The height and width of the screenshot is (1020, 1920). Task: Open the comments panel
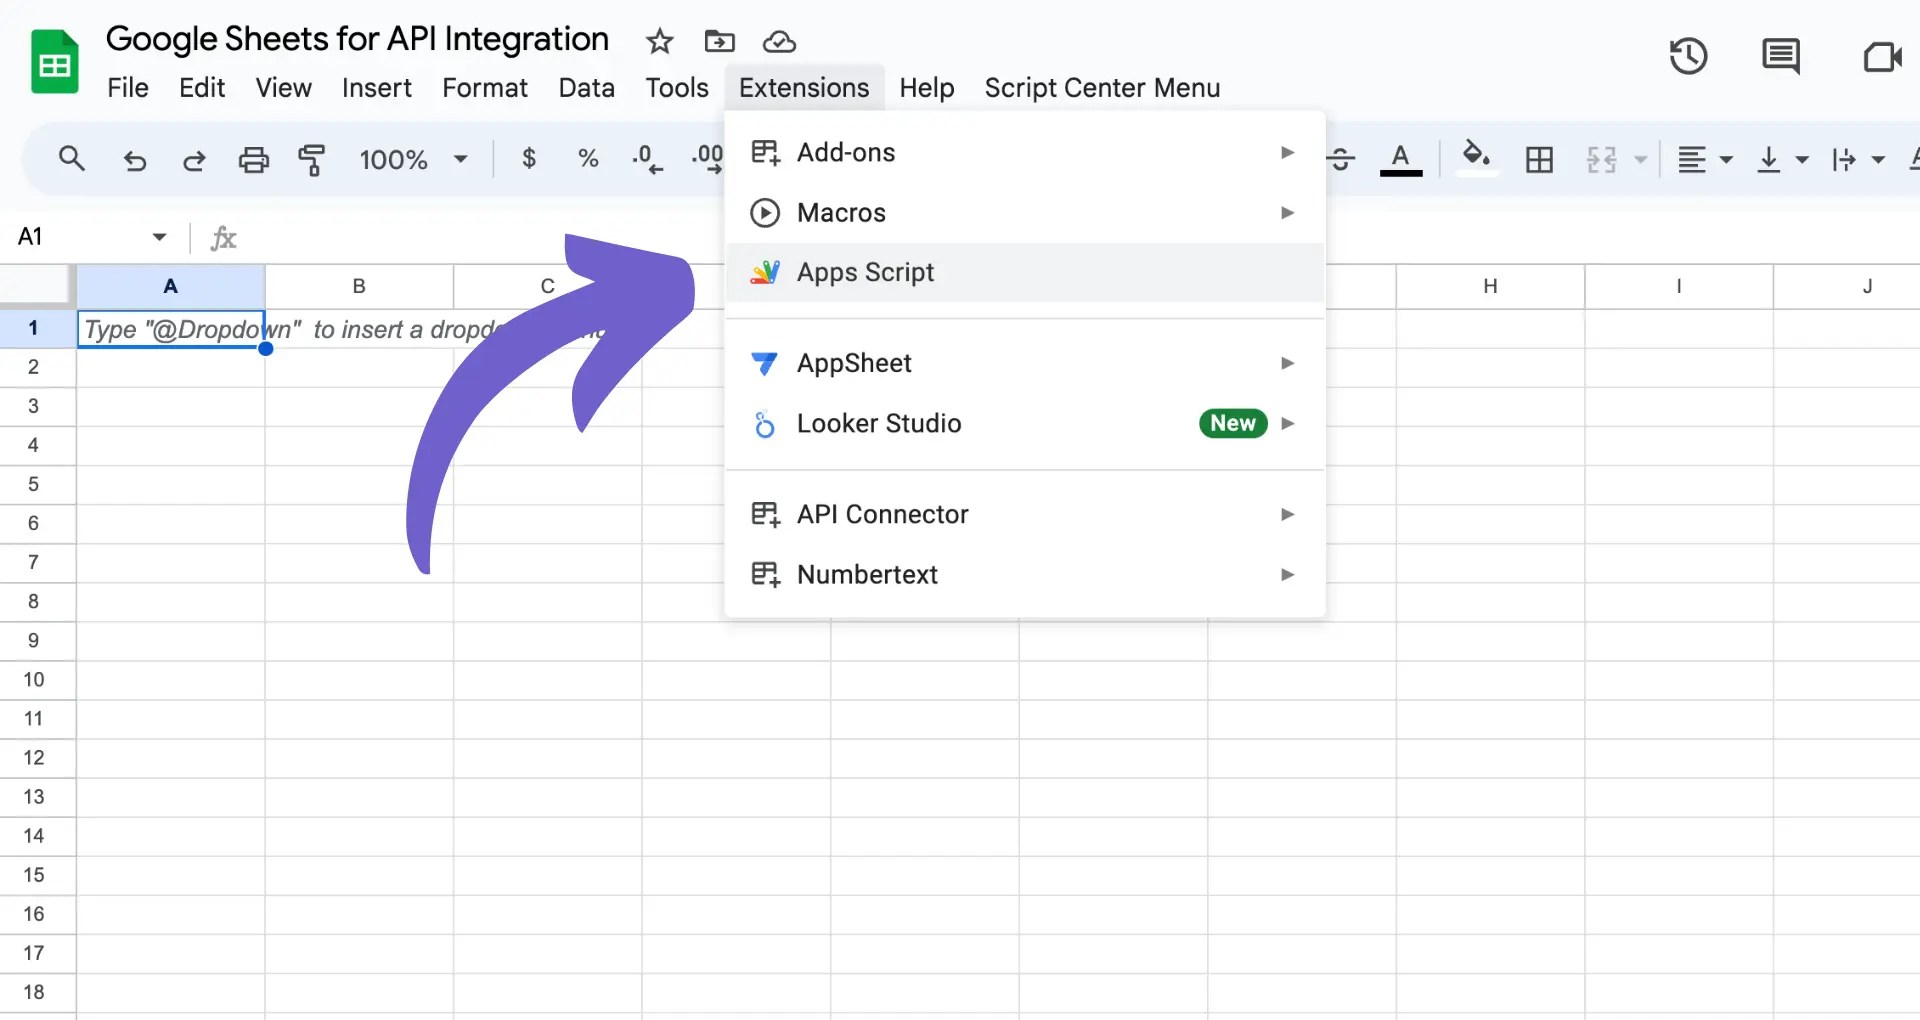[1781, 57]
